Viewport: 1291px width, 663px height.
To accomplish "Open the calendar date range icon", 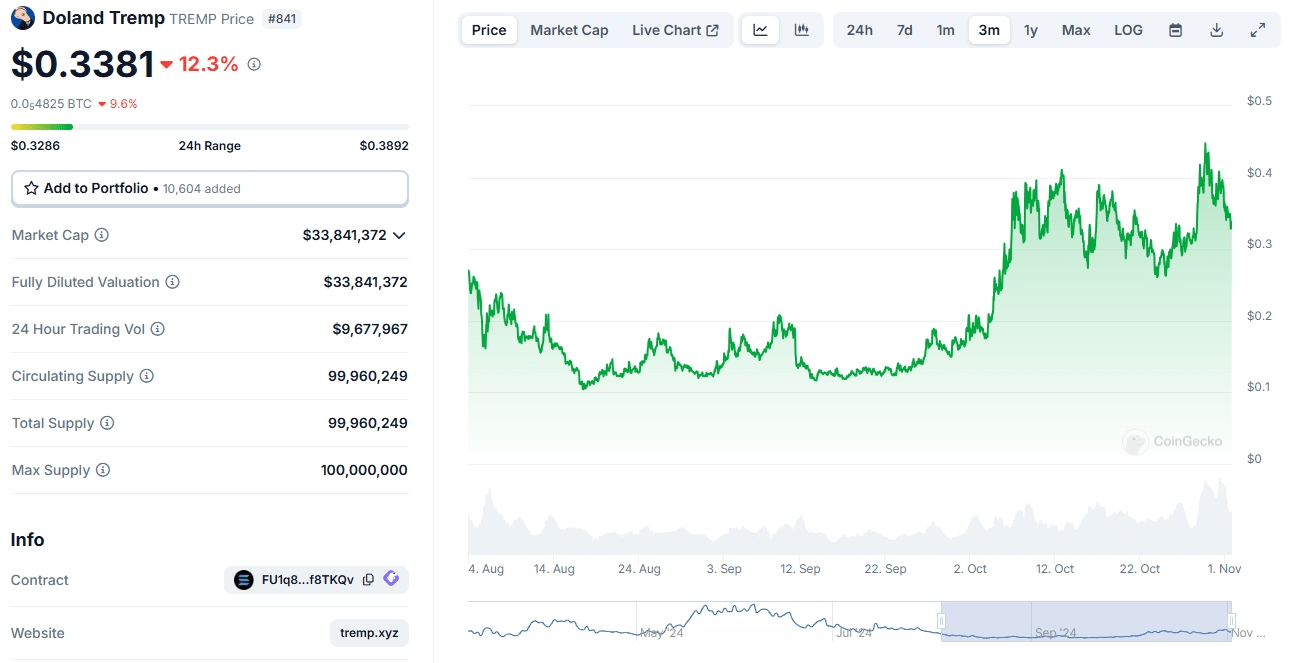I will 1174,30.
